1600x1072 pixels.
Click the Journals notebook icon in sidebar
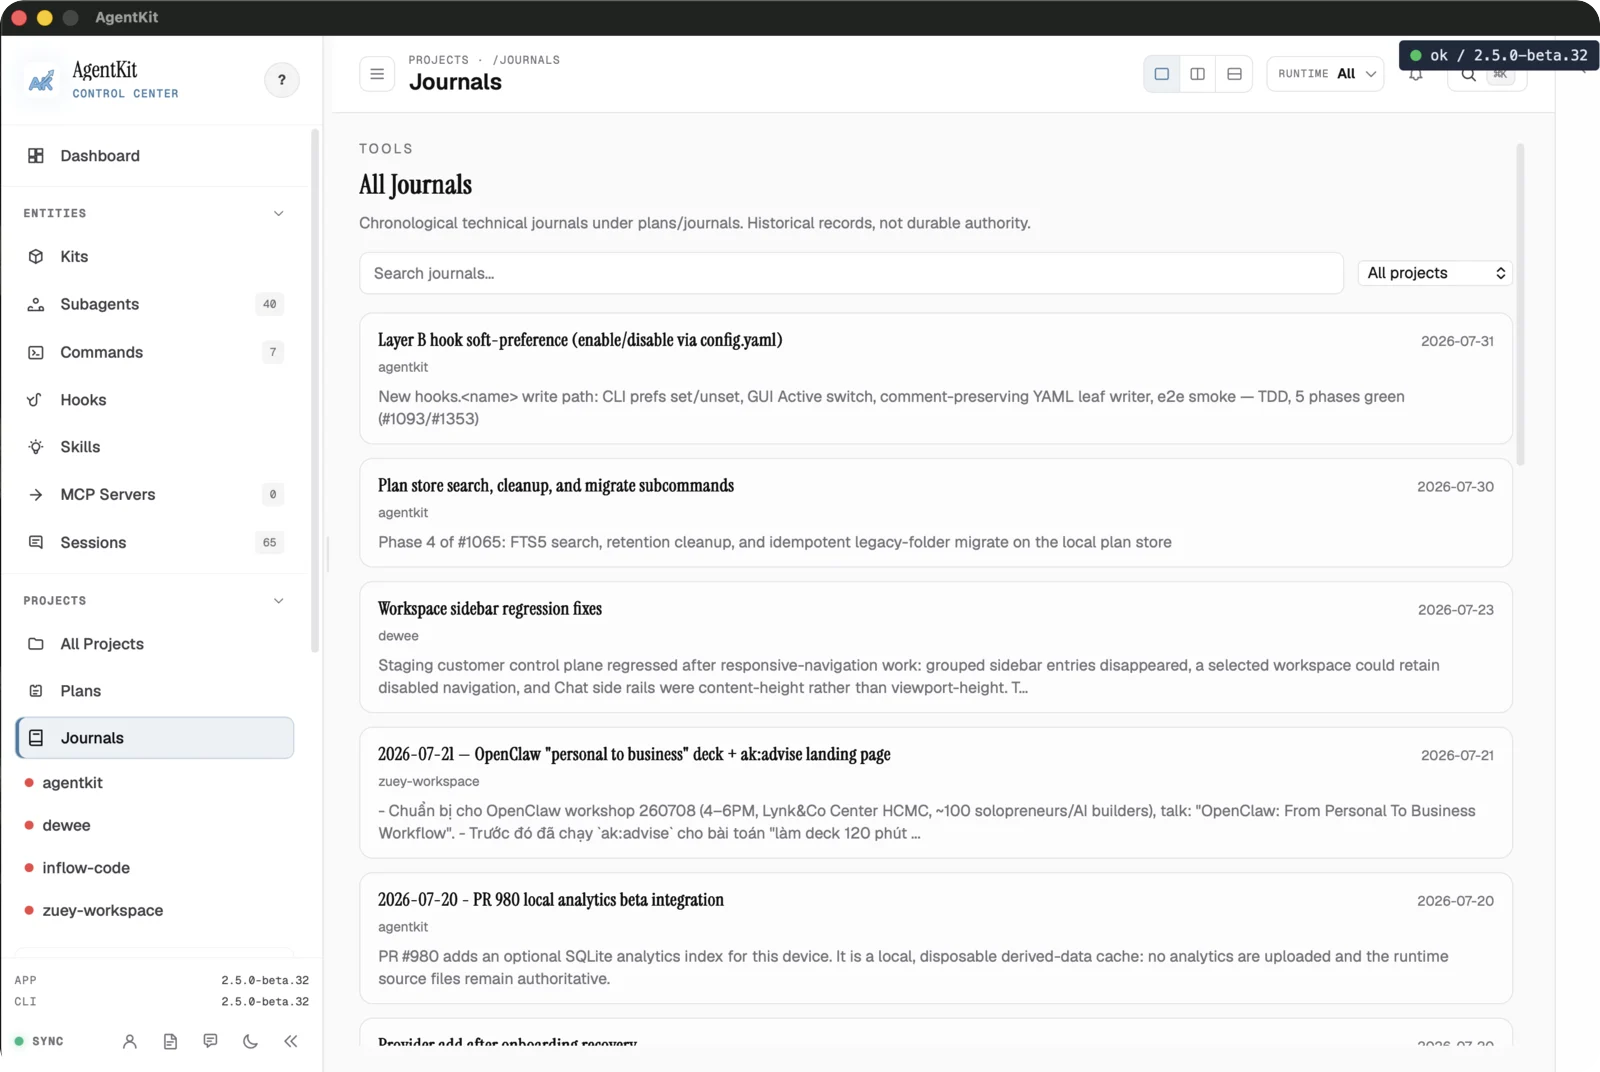point(36,738)
